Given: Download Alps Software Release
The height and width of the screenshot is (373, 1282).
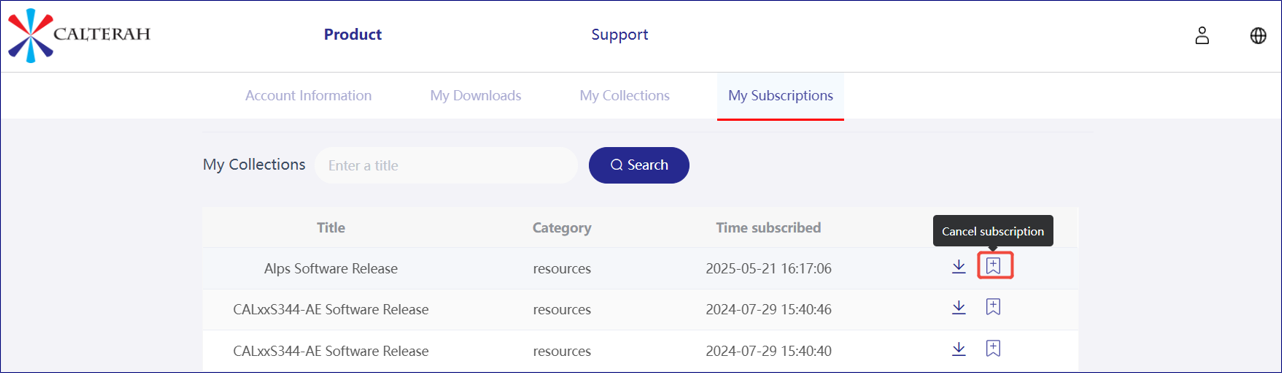Looking at the screenshot, I should pyautogui.click(x=959, y=266).
